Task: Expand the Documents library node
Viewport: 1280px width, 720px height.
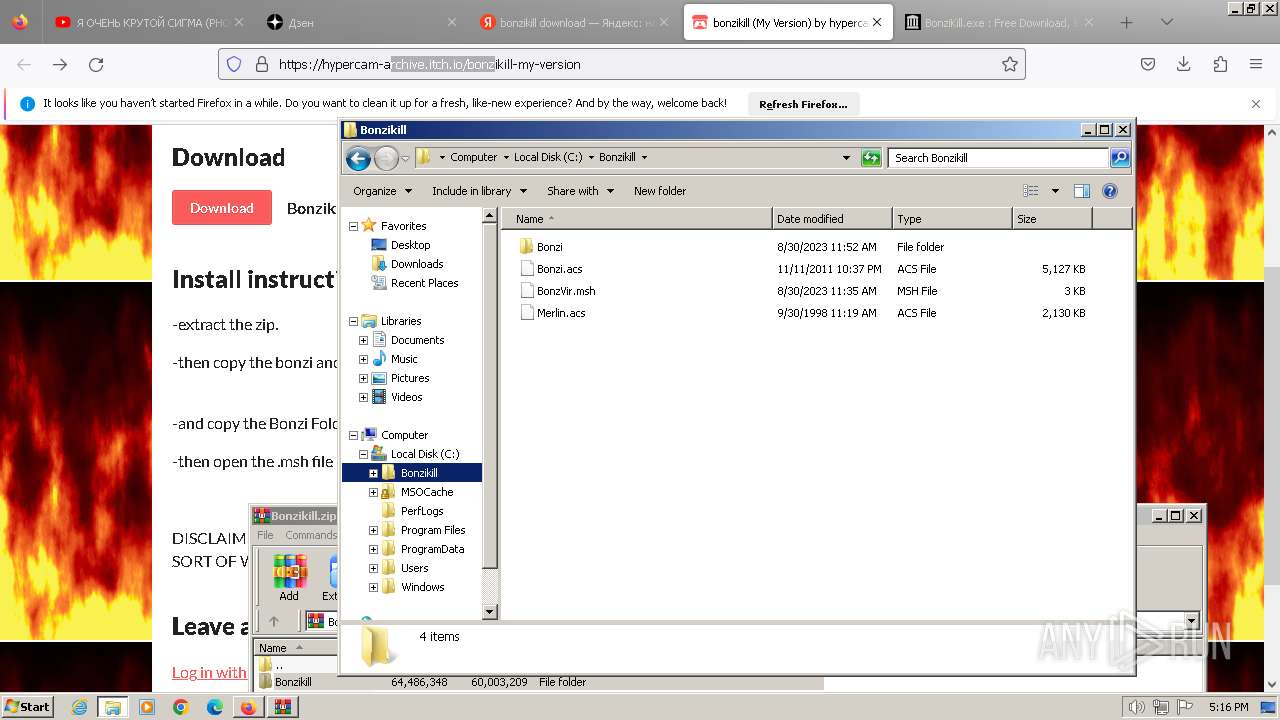Action: 364,340
